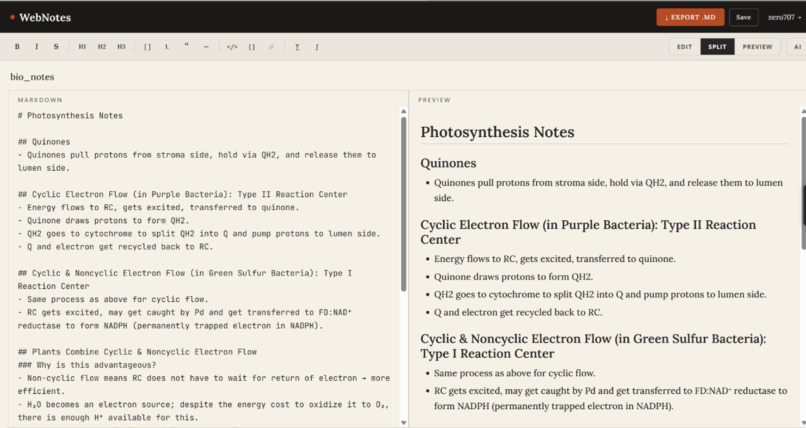Click '## Quinones' line in markdown editor
This screenshot has width=806, height=428.
(x=44, y=142)
